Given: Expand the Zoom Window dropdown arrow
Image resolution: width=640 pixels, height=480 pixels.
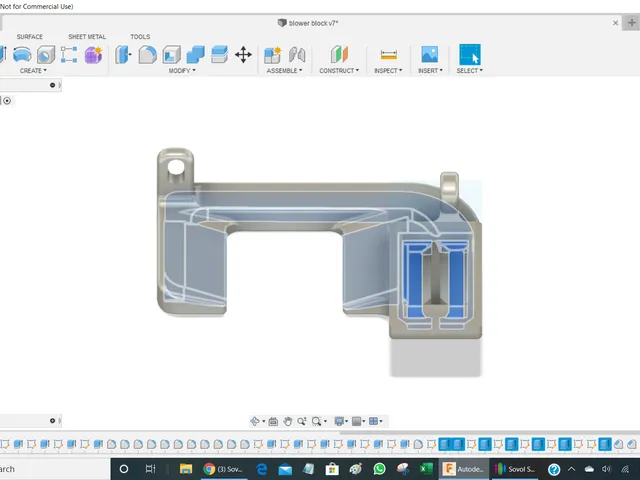Looking at the screenshot, I should click(325, 421).
